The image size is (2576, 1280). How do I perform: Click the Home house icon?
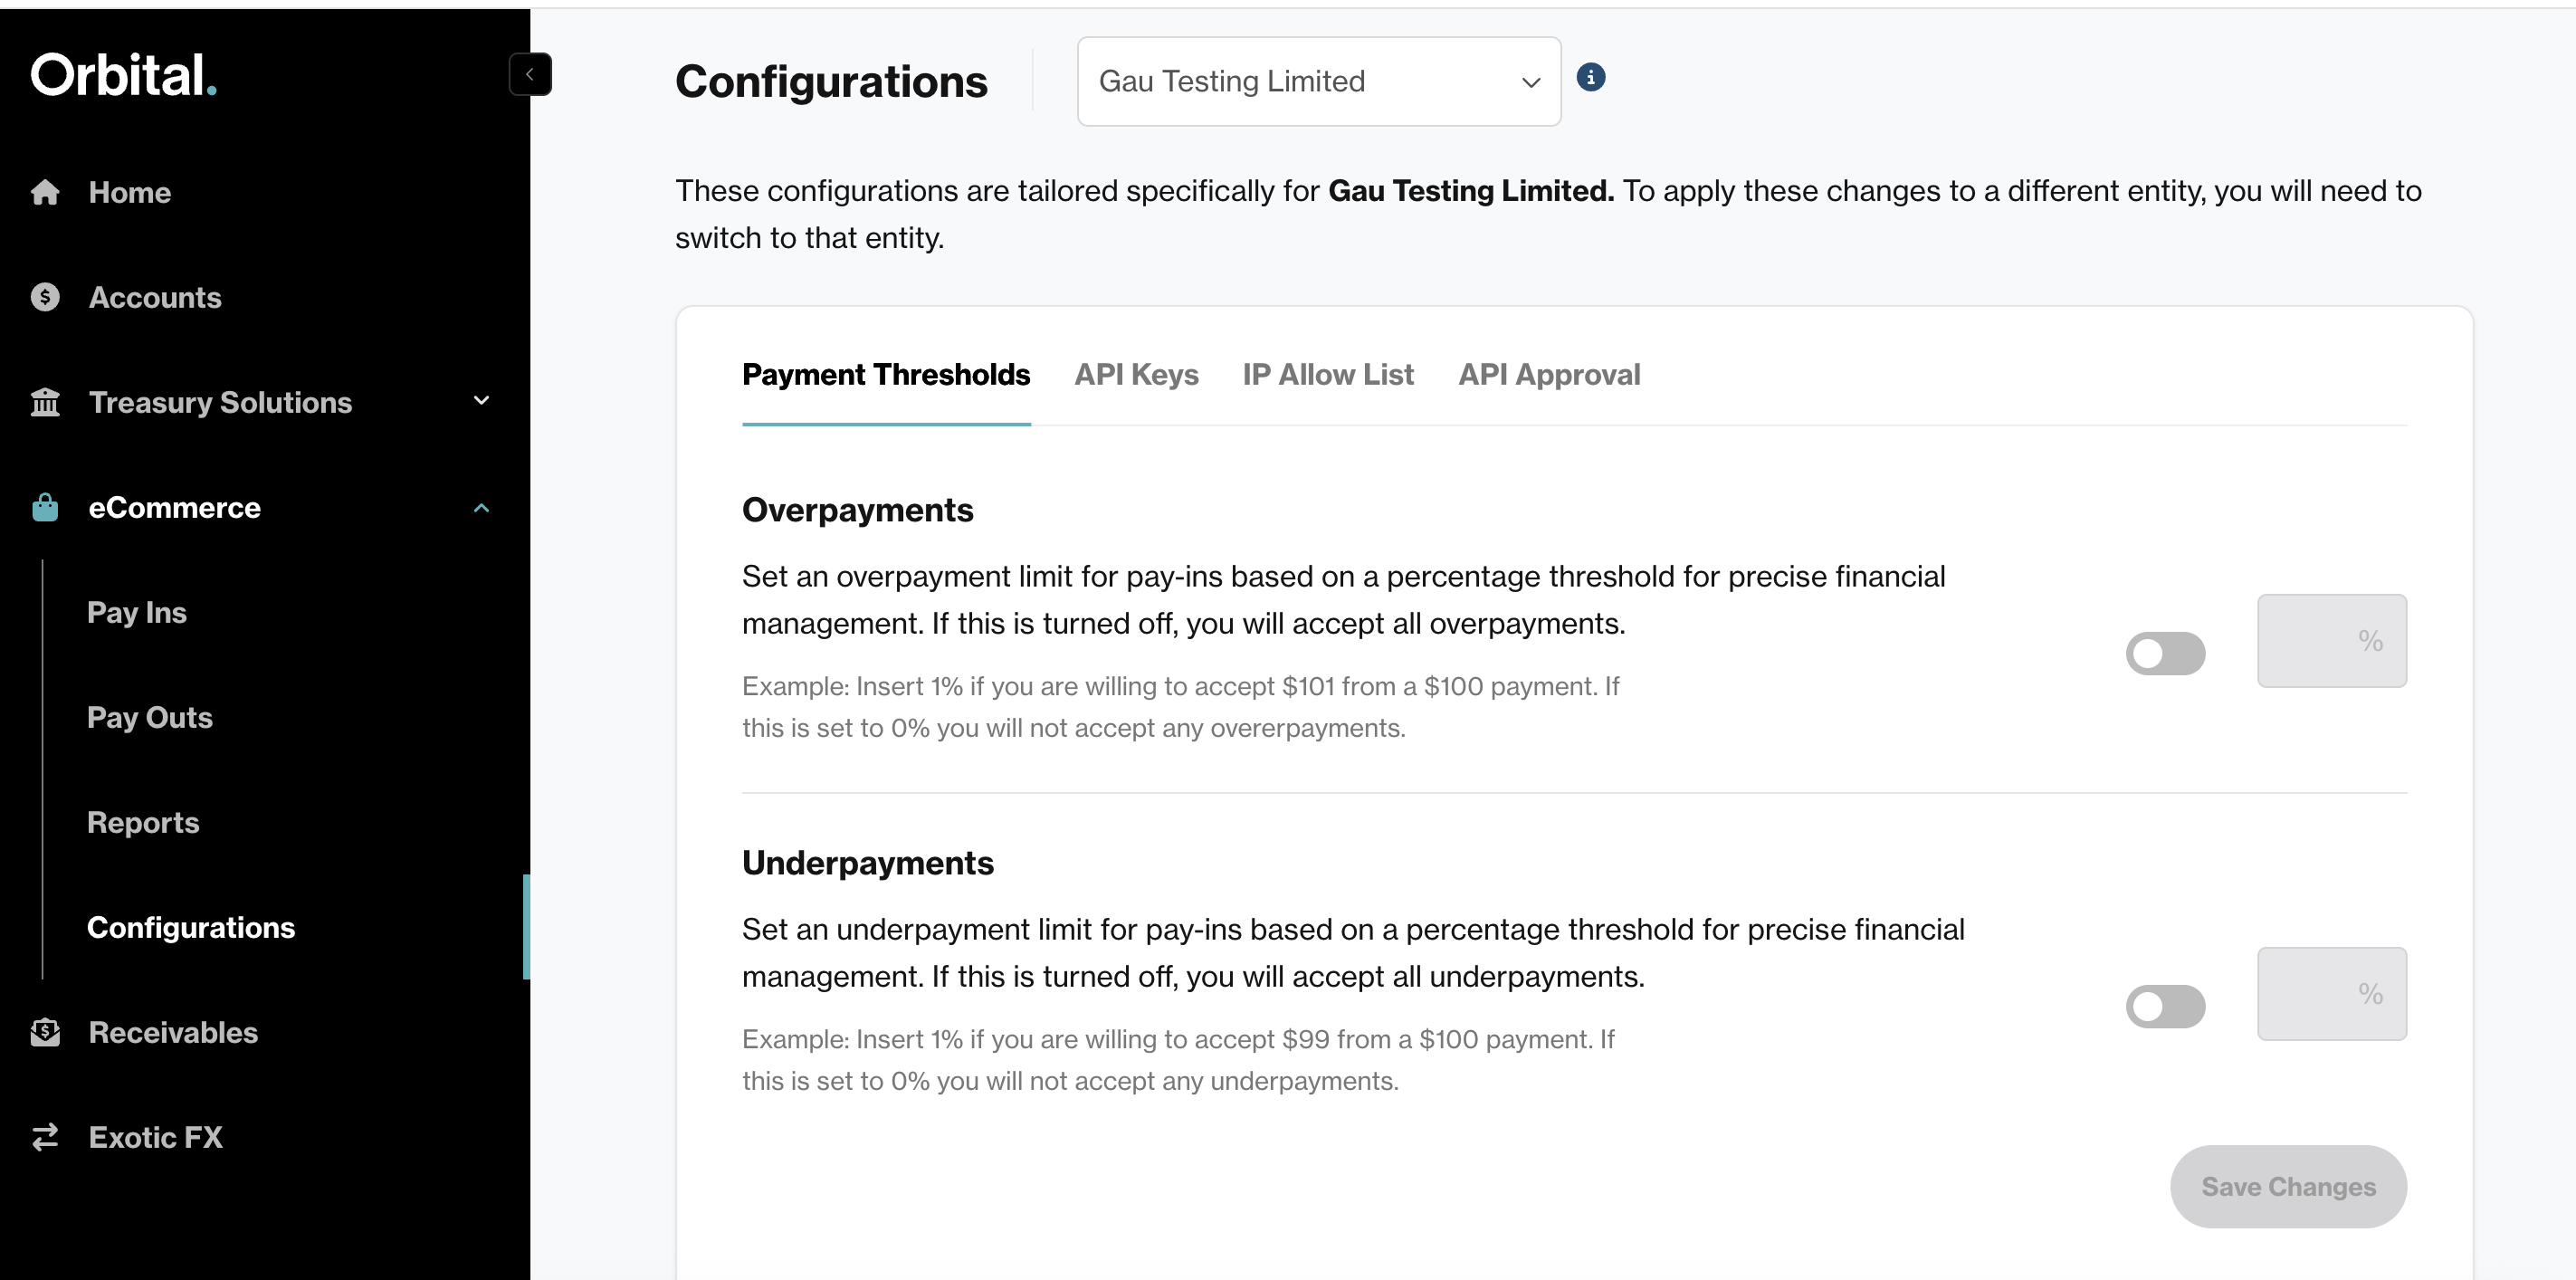coord(45,192)
